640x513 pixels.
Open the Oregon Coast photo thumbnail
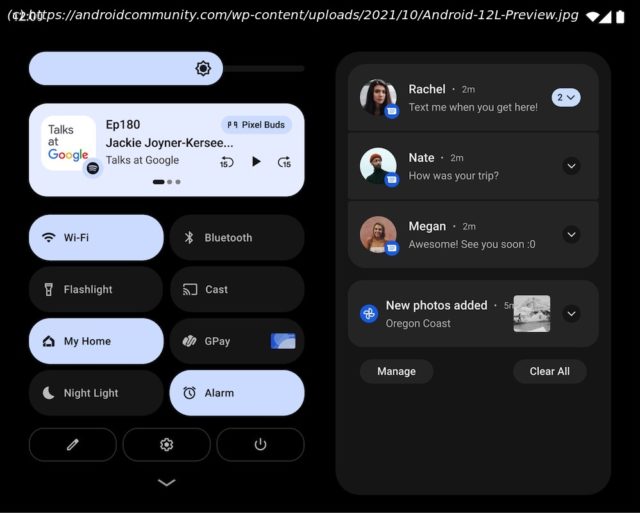(532, 313)
